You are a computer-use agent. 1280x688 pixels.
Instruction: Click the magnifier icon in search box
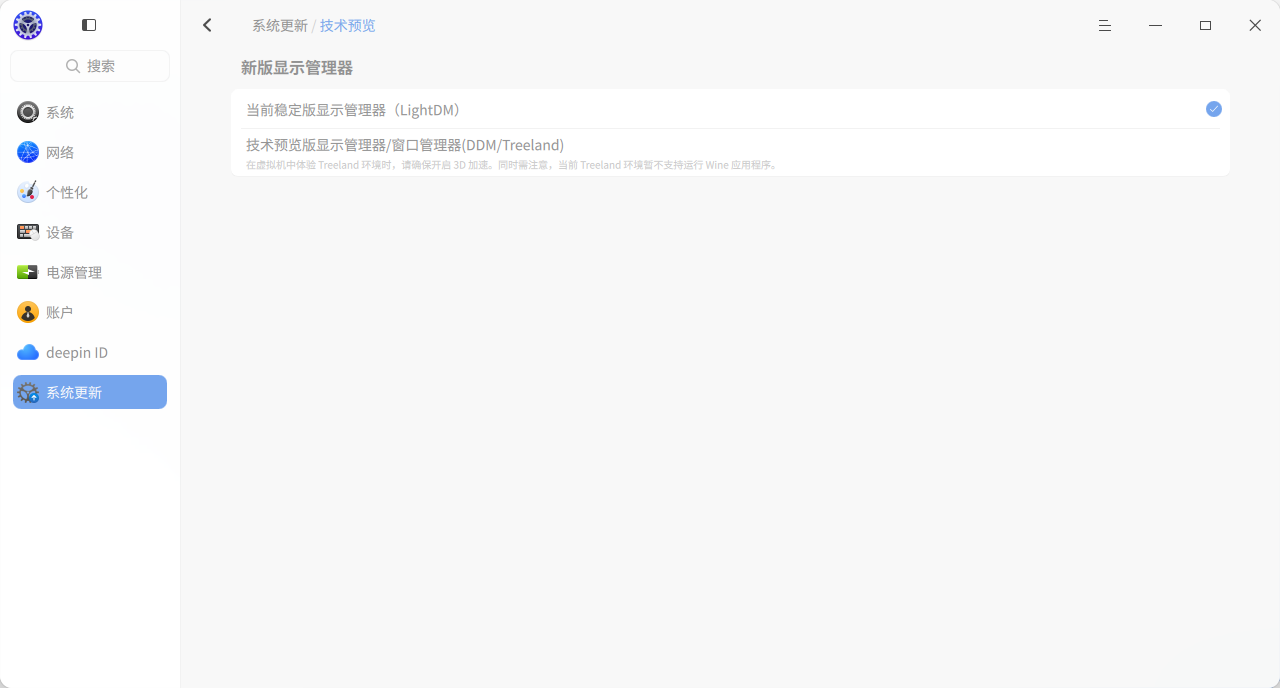click(x=73, y=66)
